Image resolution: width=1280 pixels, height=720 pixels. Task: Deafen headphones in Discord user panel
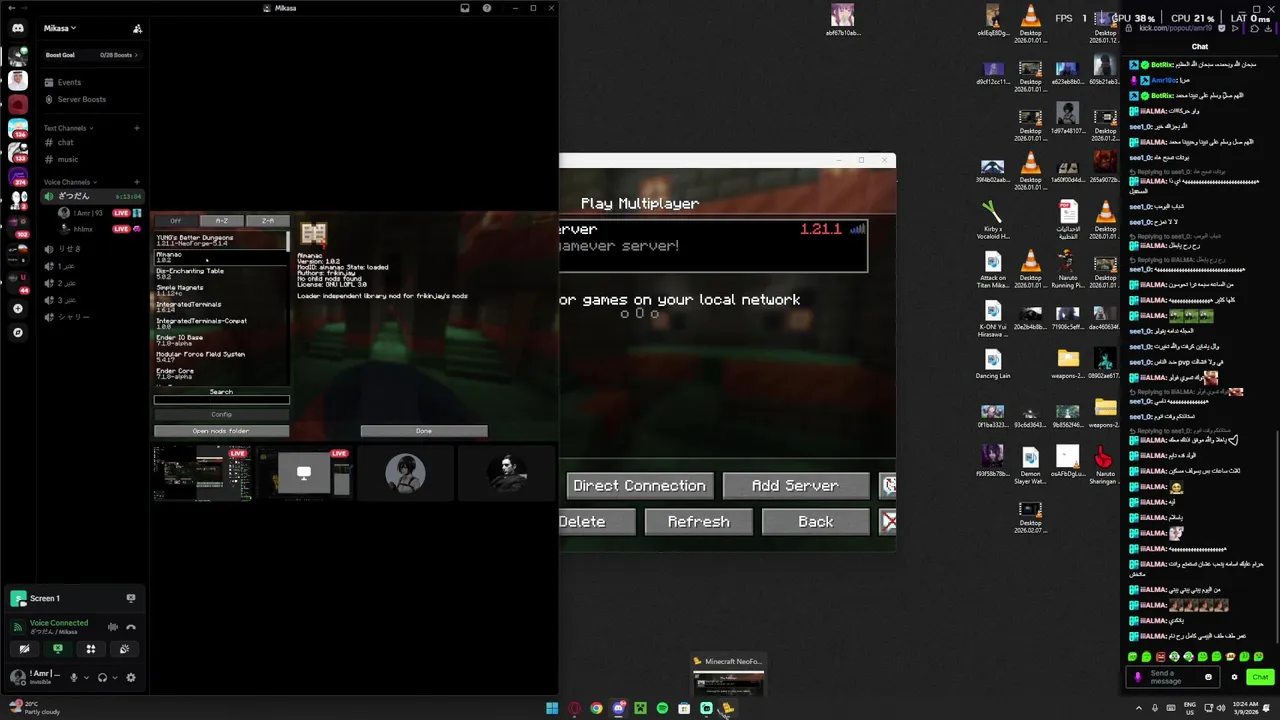point(102,677)
